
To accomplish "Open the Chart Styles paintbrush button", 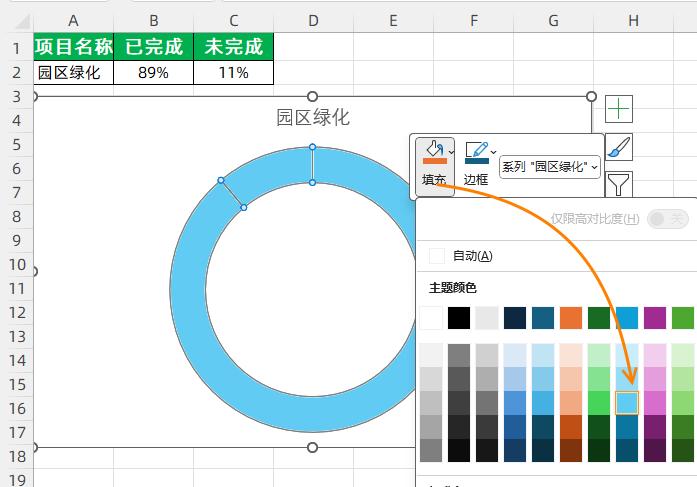I will [619, 147].
